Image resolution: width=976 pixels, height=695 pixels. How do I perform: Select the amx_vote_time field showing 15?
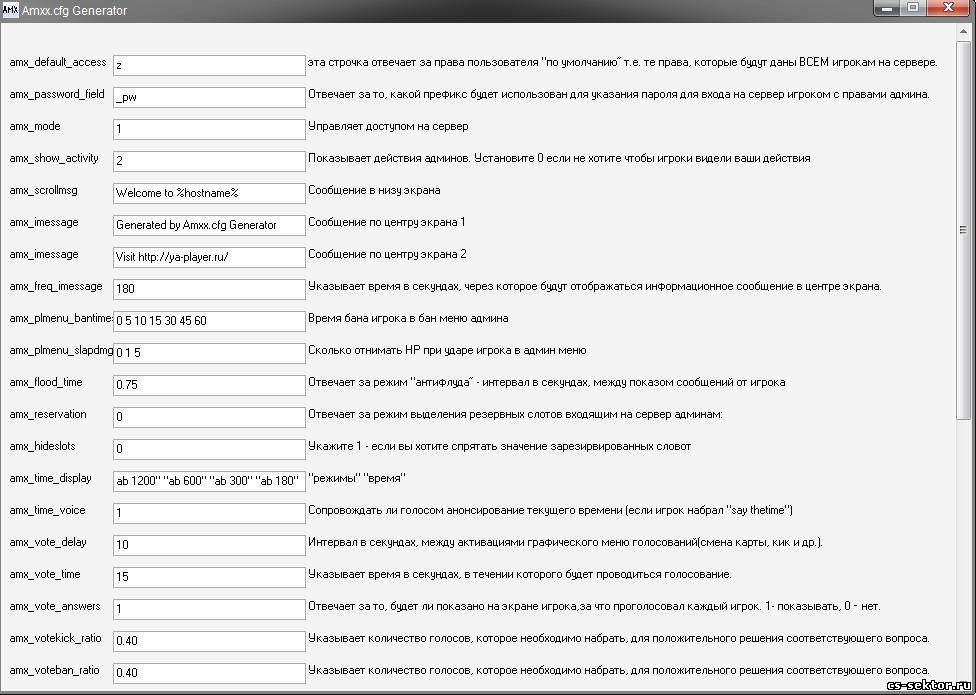coord(209,577)
